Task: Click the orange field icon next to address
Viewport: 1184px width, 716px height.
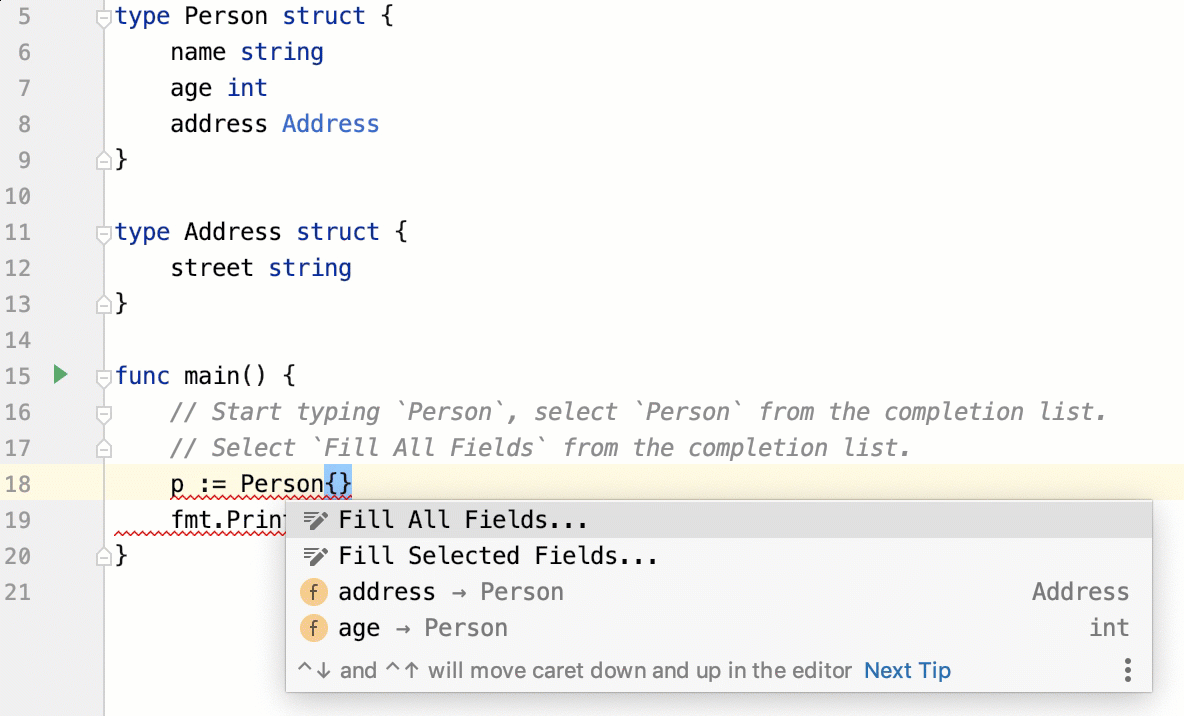Action: [314, 592]
